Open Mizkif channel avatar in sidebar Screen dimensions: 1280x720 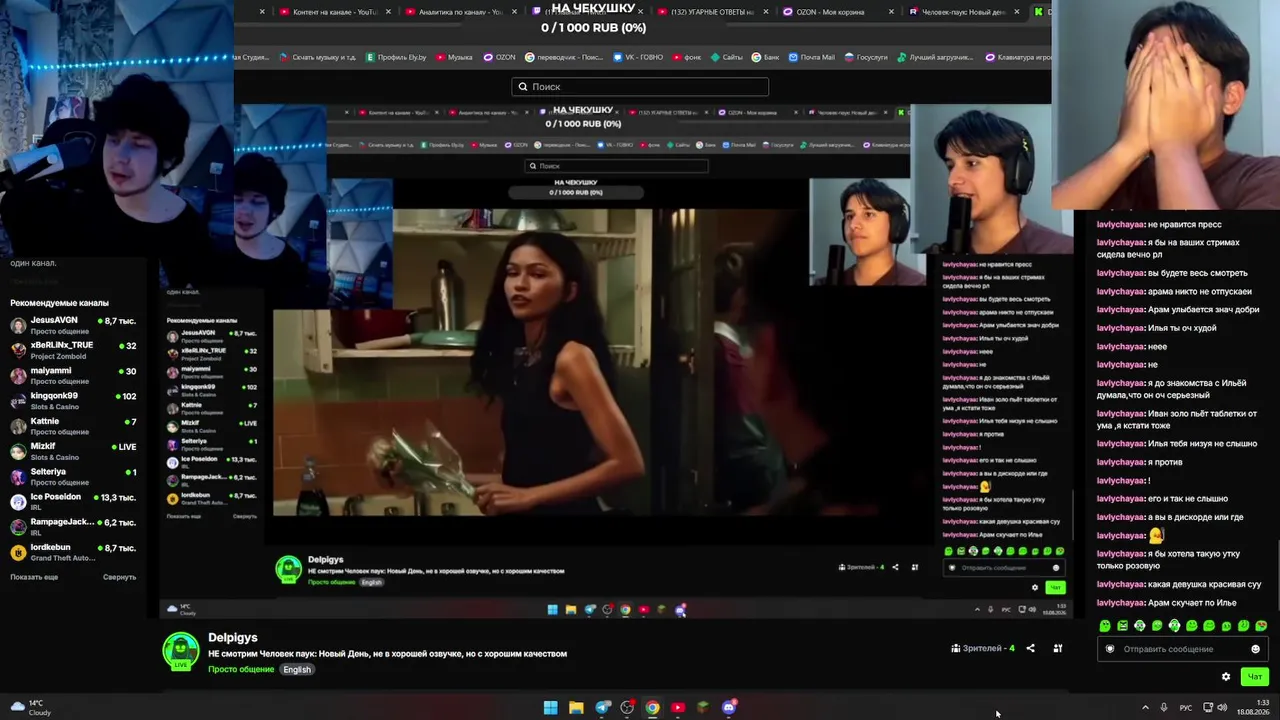pos(18,452)
